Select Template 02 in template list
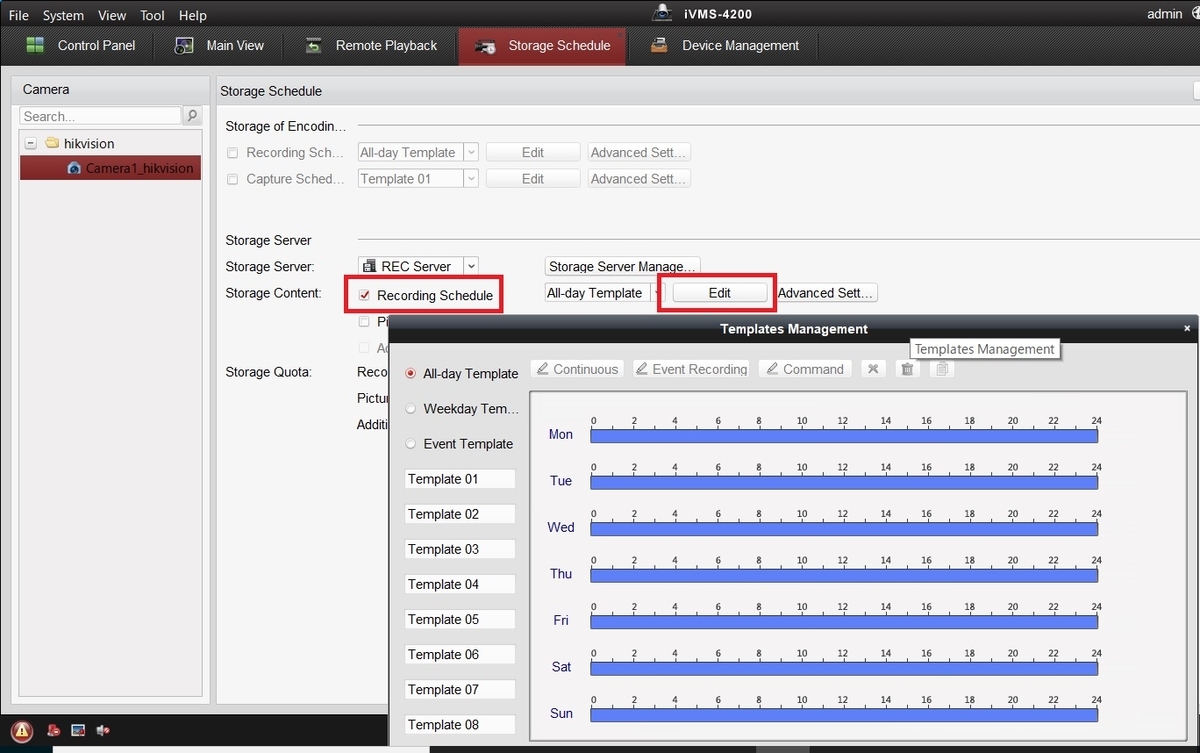1200x753 pixels. pos(460,514)
